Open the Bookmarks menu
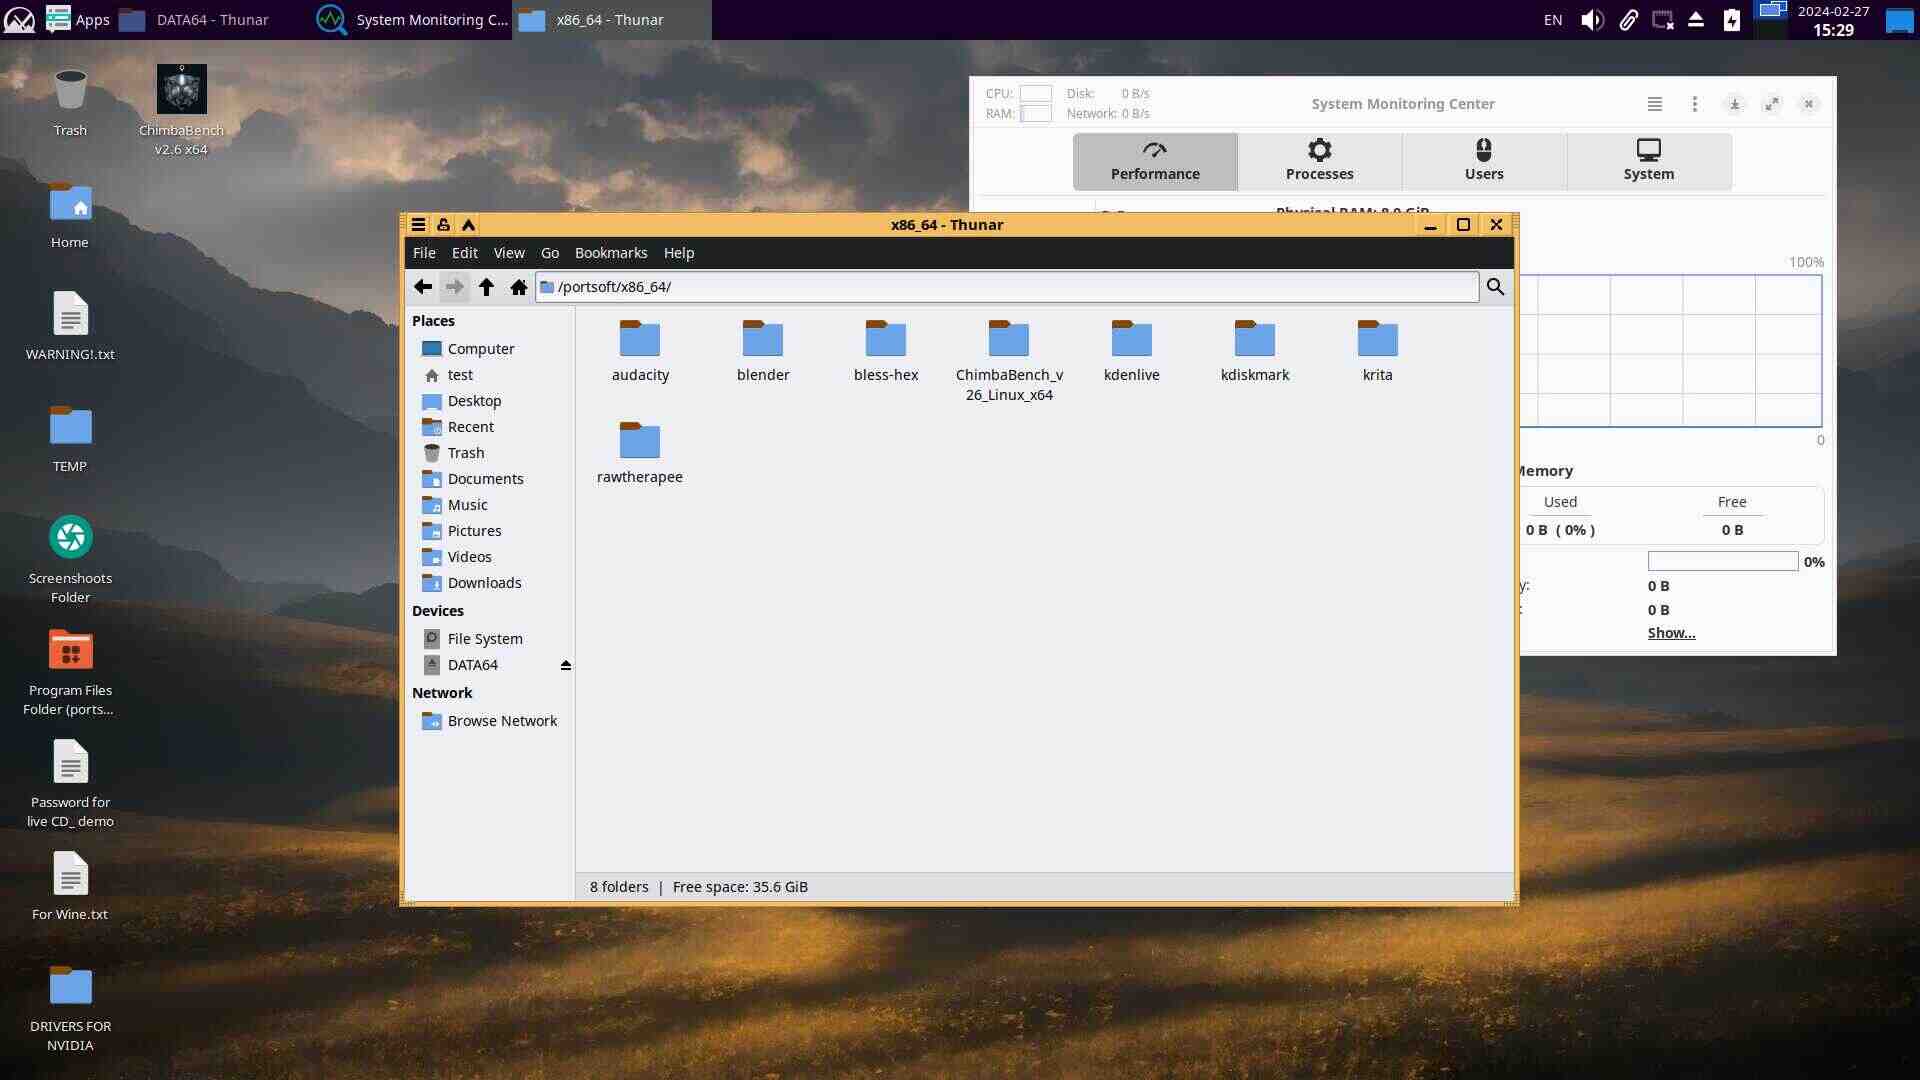Viewport: 1920px width, 1080px height. tap(610, 253)
